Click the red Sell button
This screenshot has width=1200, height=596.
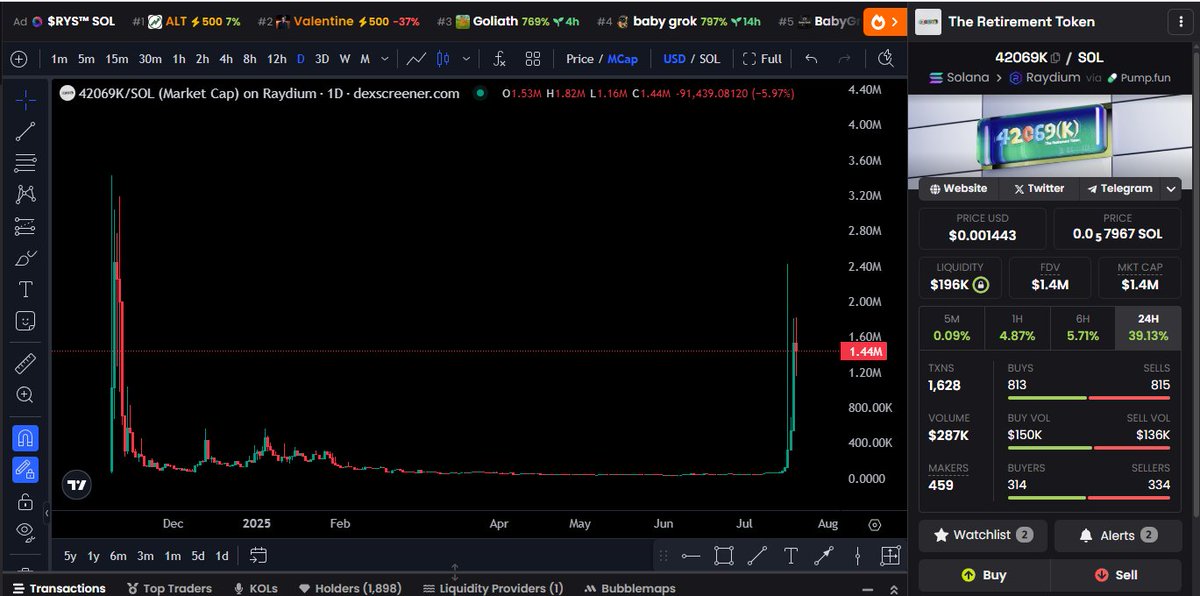[x=1116, y=575]
